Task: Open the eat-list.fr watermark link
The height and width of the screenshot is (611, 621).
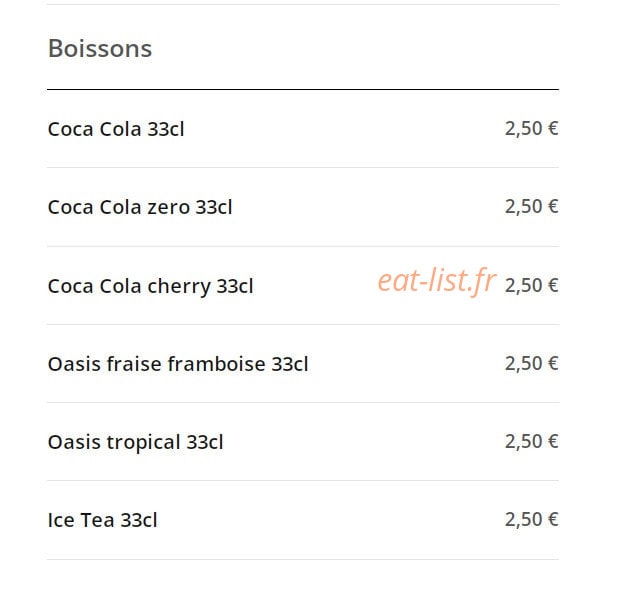Action: [x=437, y=281]
